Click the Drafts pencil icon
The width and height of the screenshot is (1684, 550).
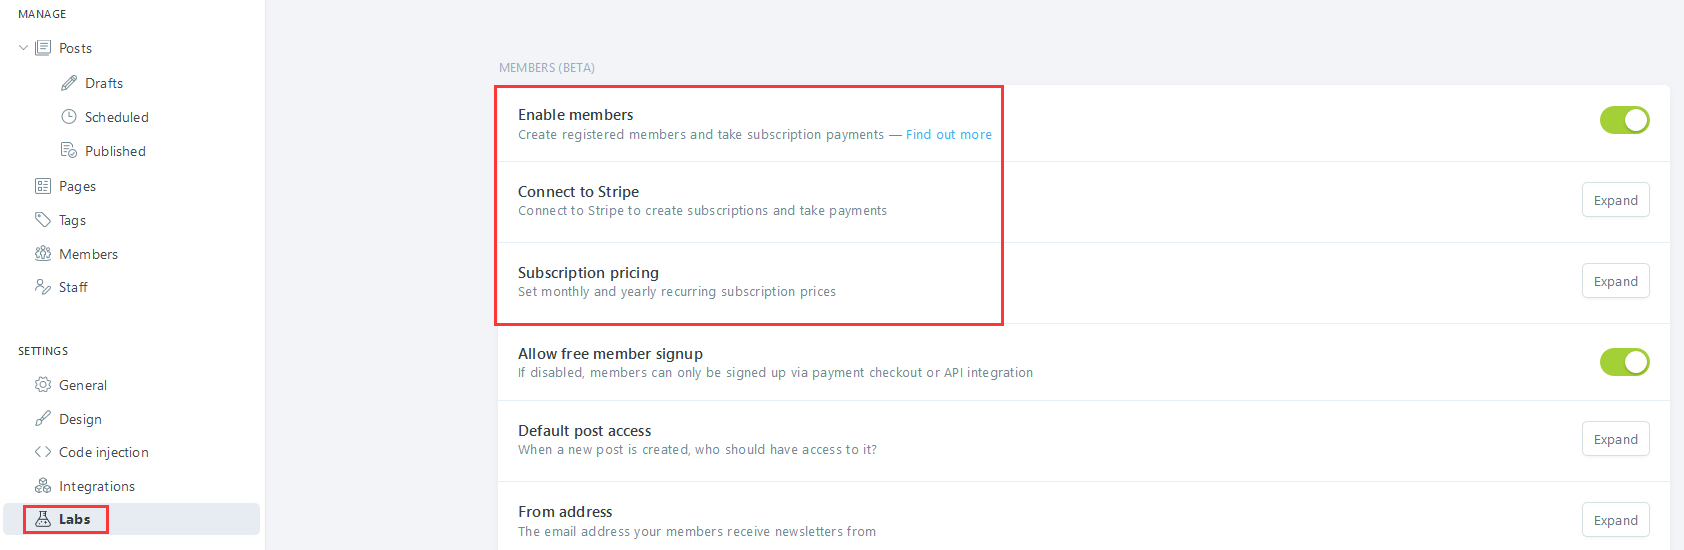69,83
